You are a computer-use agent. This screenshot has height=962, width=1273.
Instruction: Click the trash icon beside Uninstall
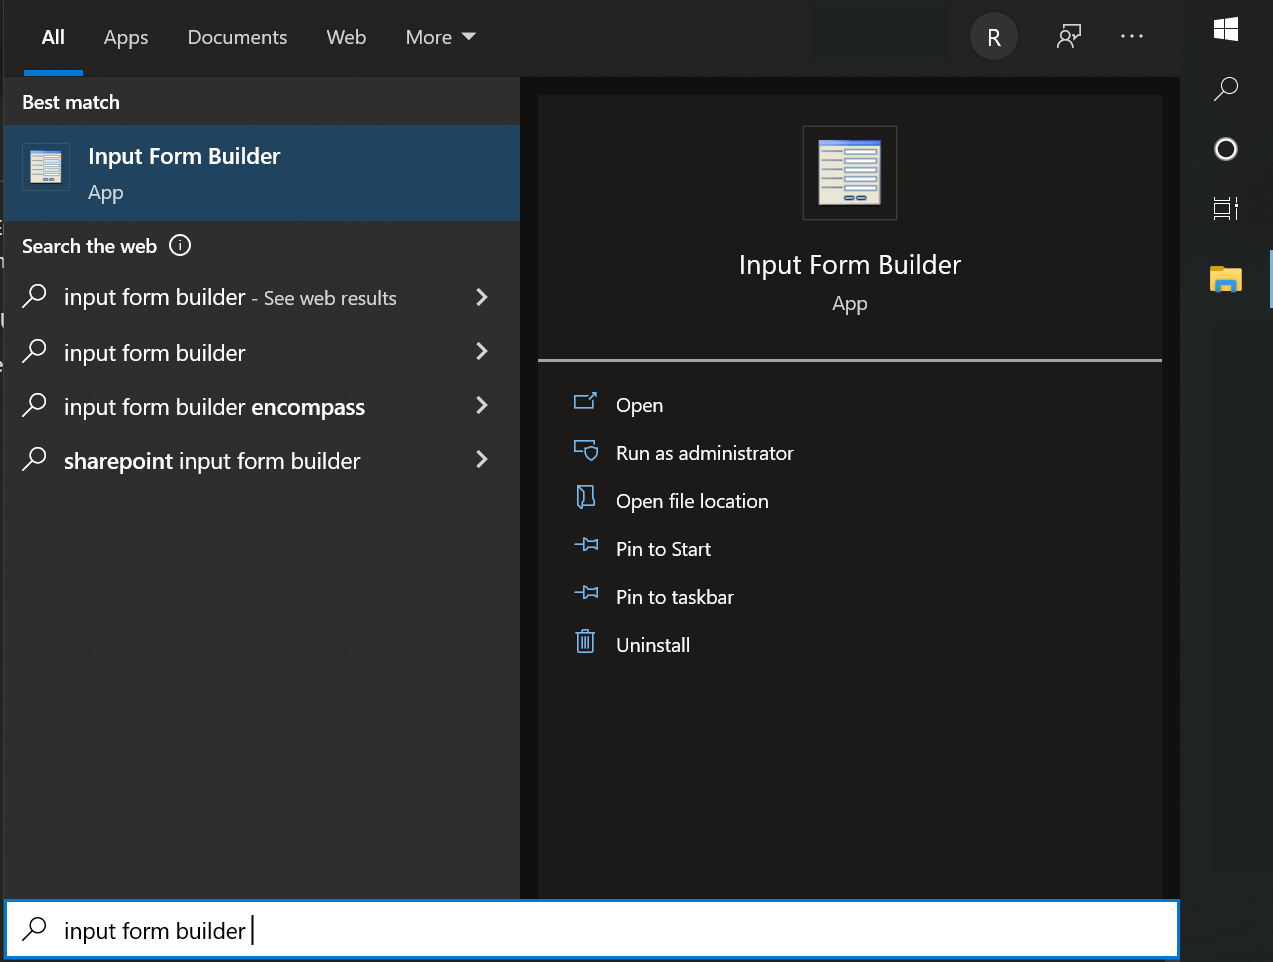pyautogui.click(x=586, y=641)
